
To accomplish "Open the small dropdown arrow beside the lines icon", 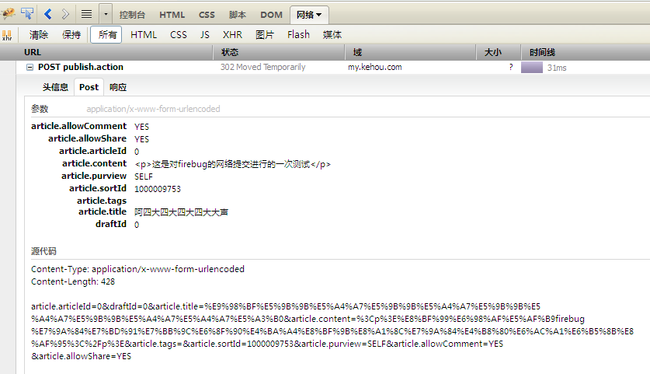I will 106,15.
